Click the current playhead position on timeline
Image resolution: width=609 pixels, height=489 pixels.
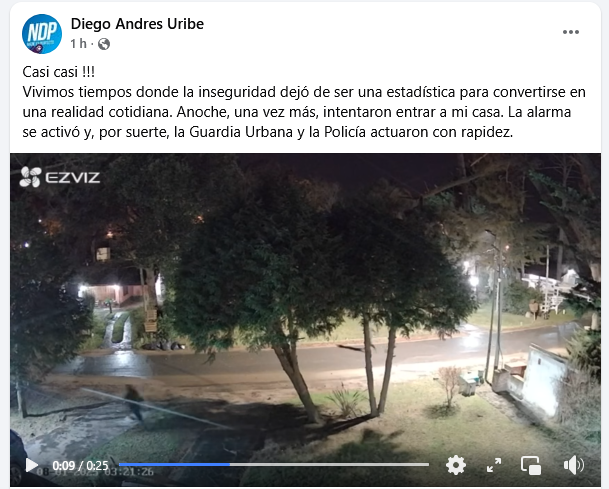point(230,465)
